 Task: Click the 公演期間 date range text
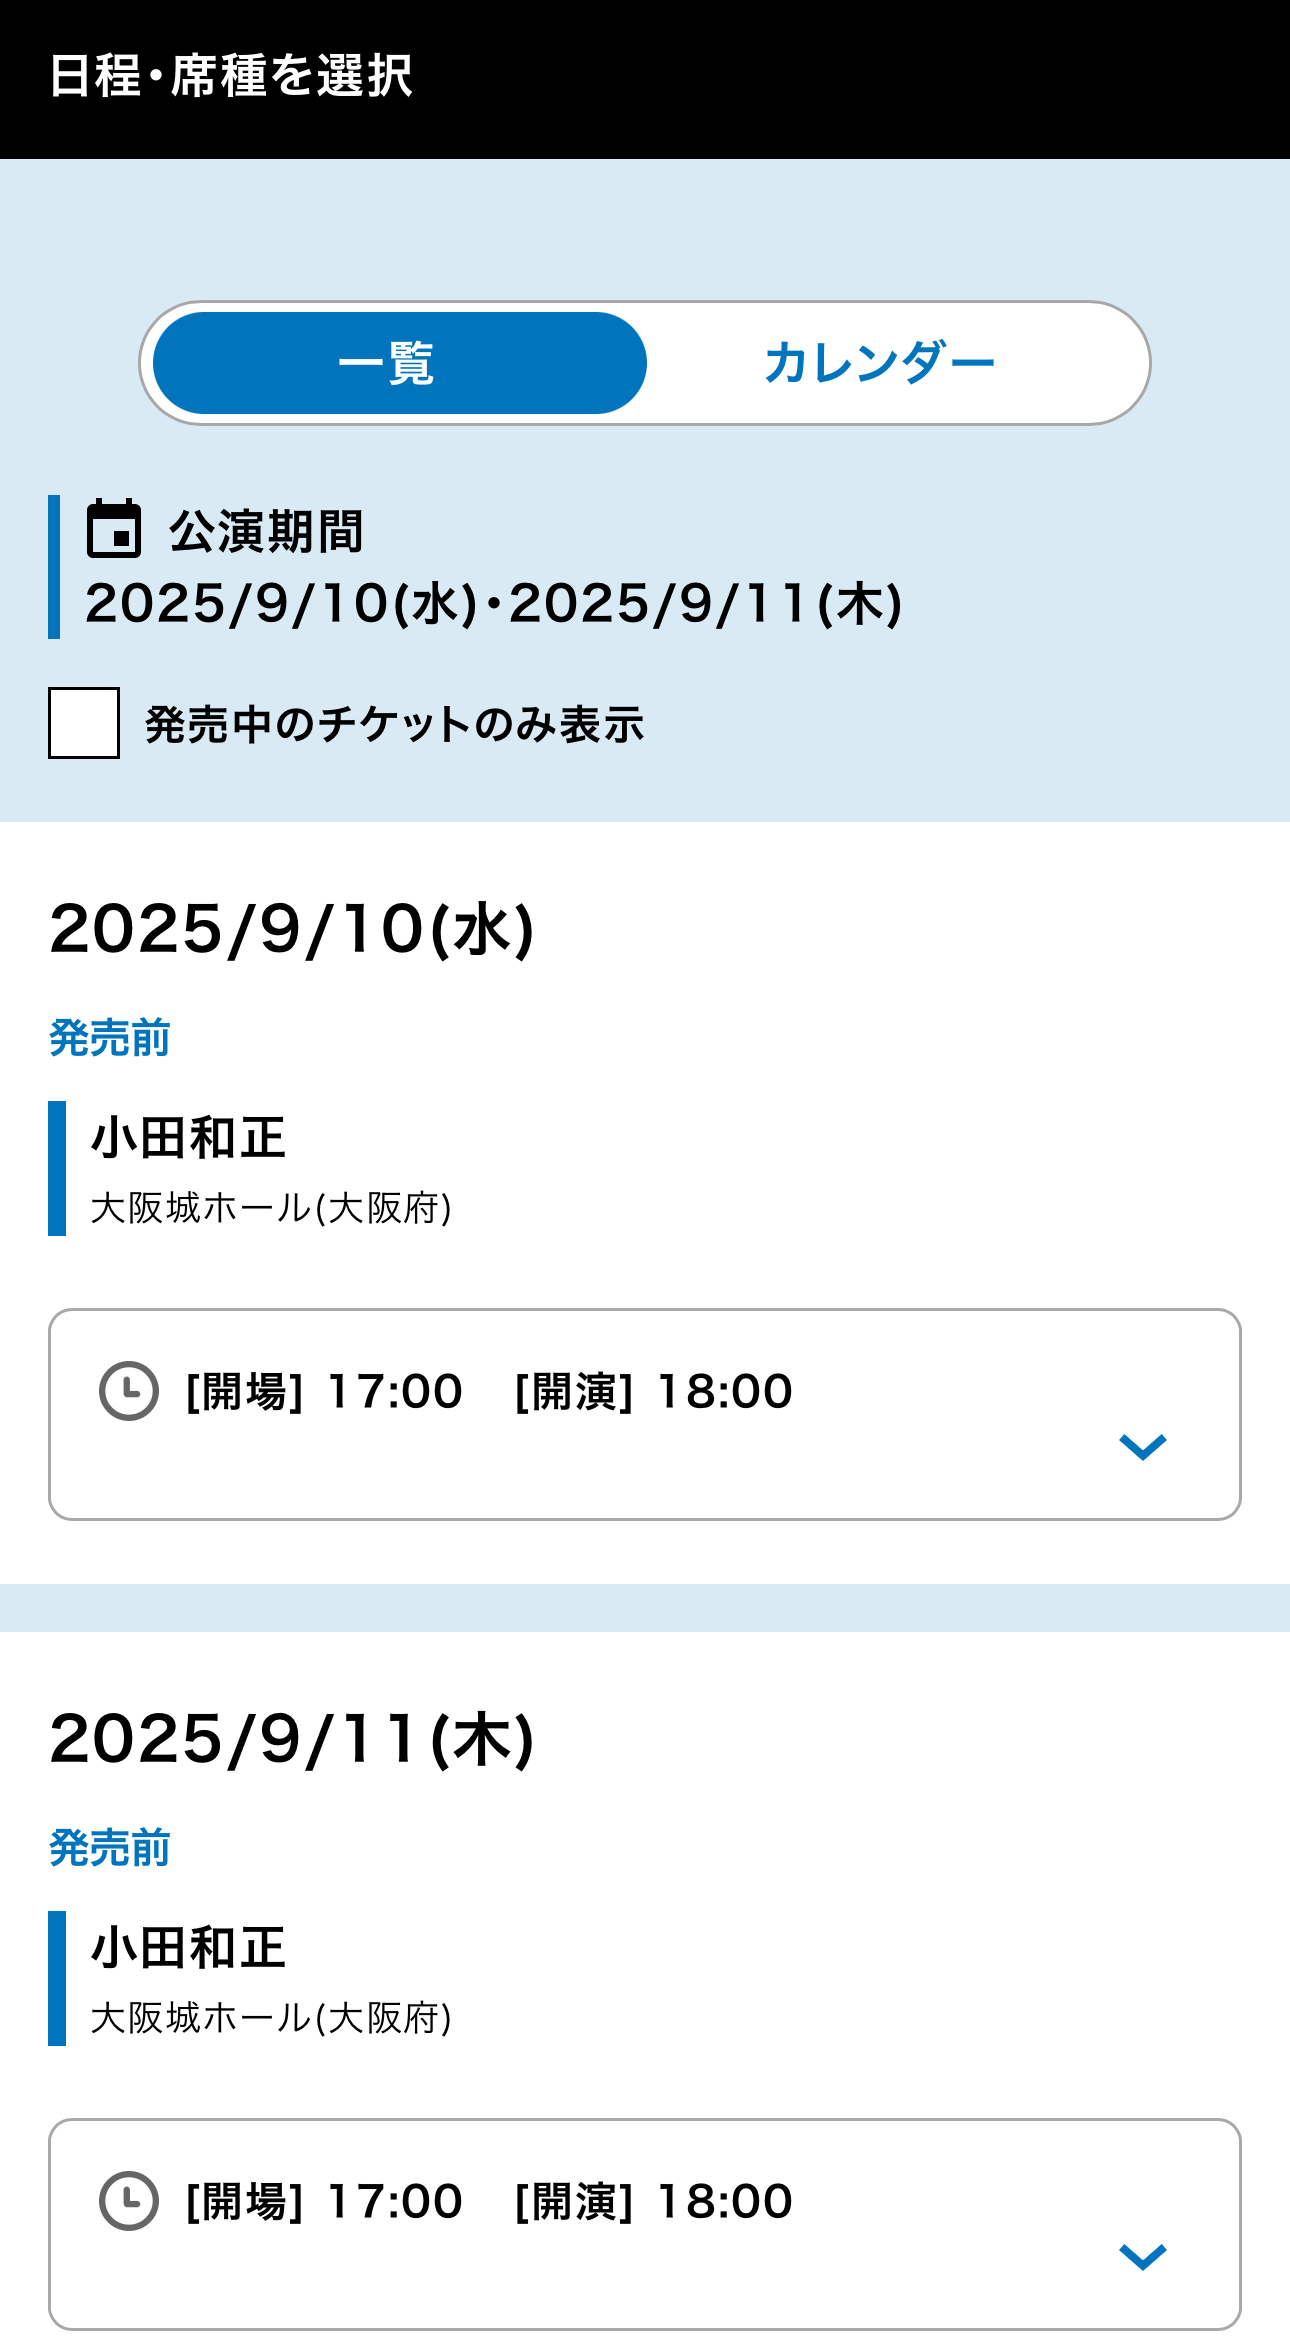point(494,604)
